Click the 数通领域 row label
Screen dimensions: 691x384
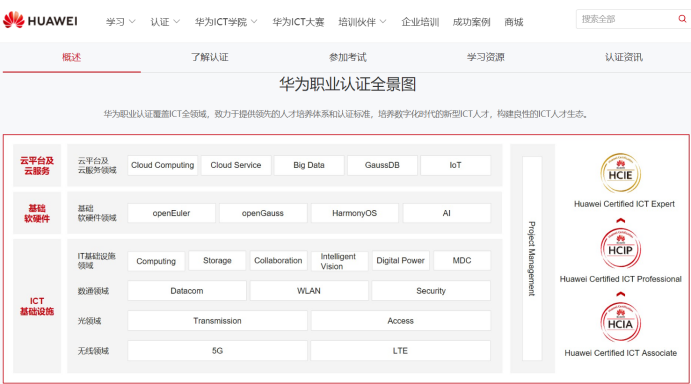[93, 291]
